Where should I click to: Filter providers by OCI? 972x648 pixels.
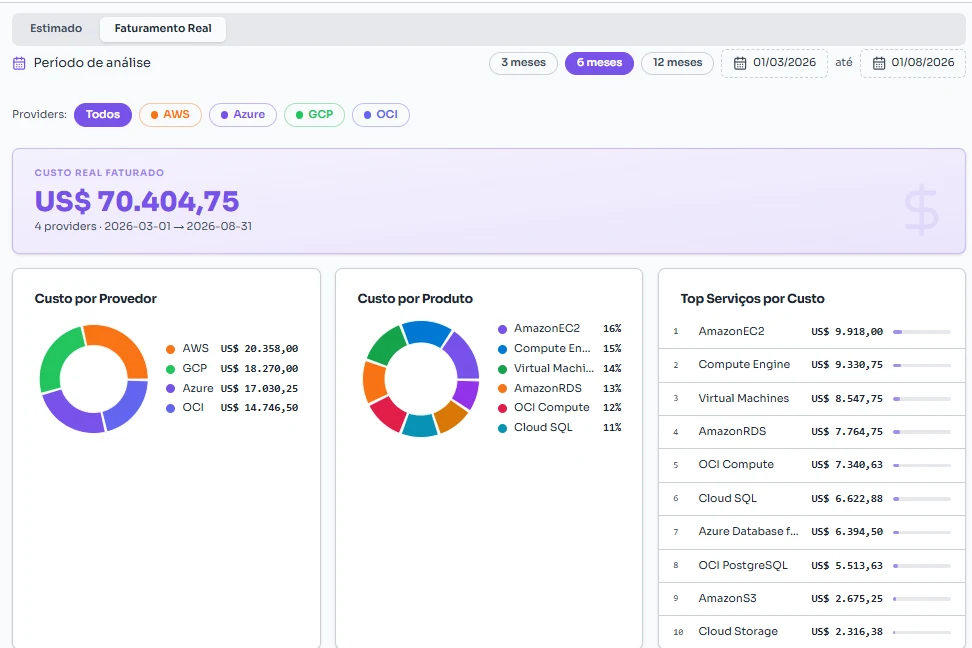381,115
